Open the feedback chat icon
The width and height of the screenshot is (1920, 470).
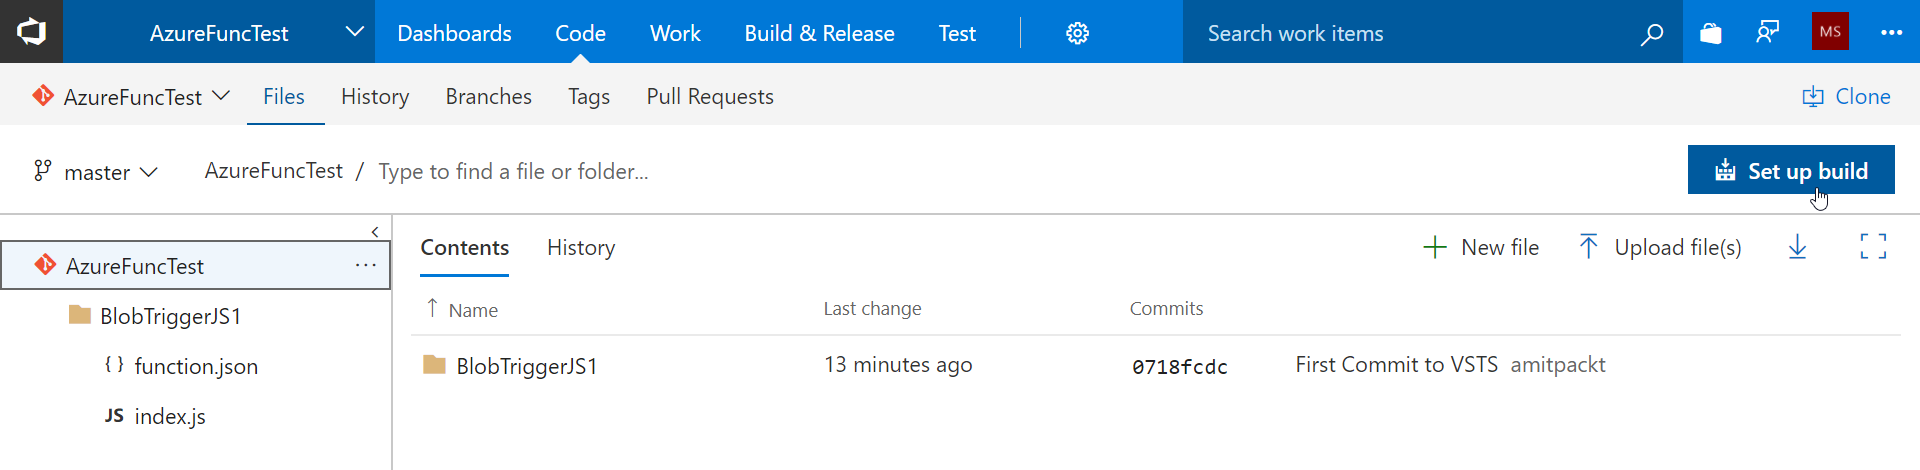(1768, 33)
